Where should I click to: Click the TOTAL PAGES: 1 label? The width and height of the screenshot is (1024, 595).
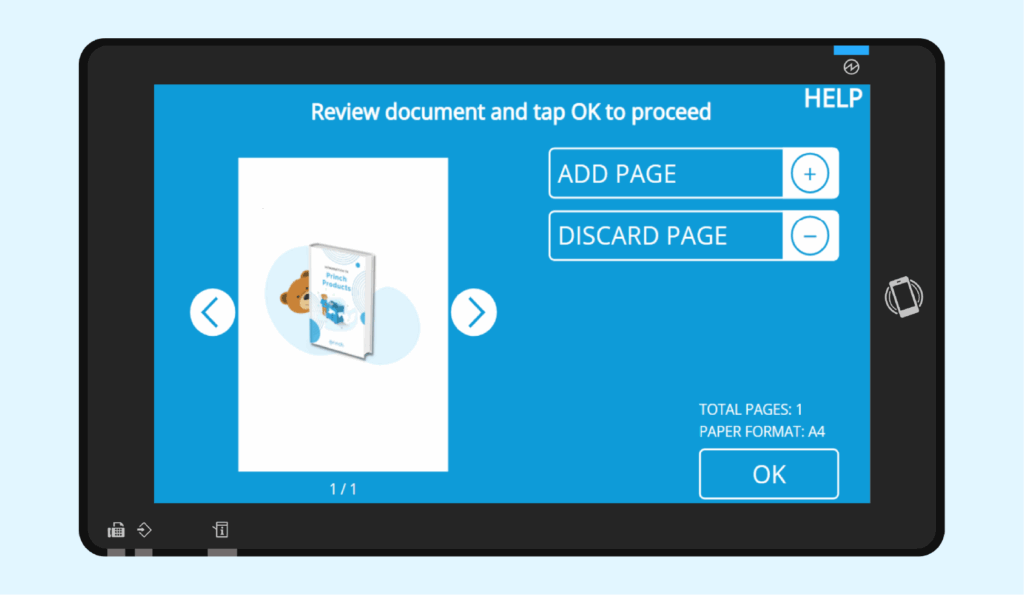click(751, 409)
